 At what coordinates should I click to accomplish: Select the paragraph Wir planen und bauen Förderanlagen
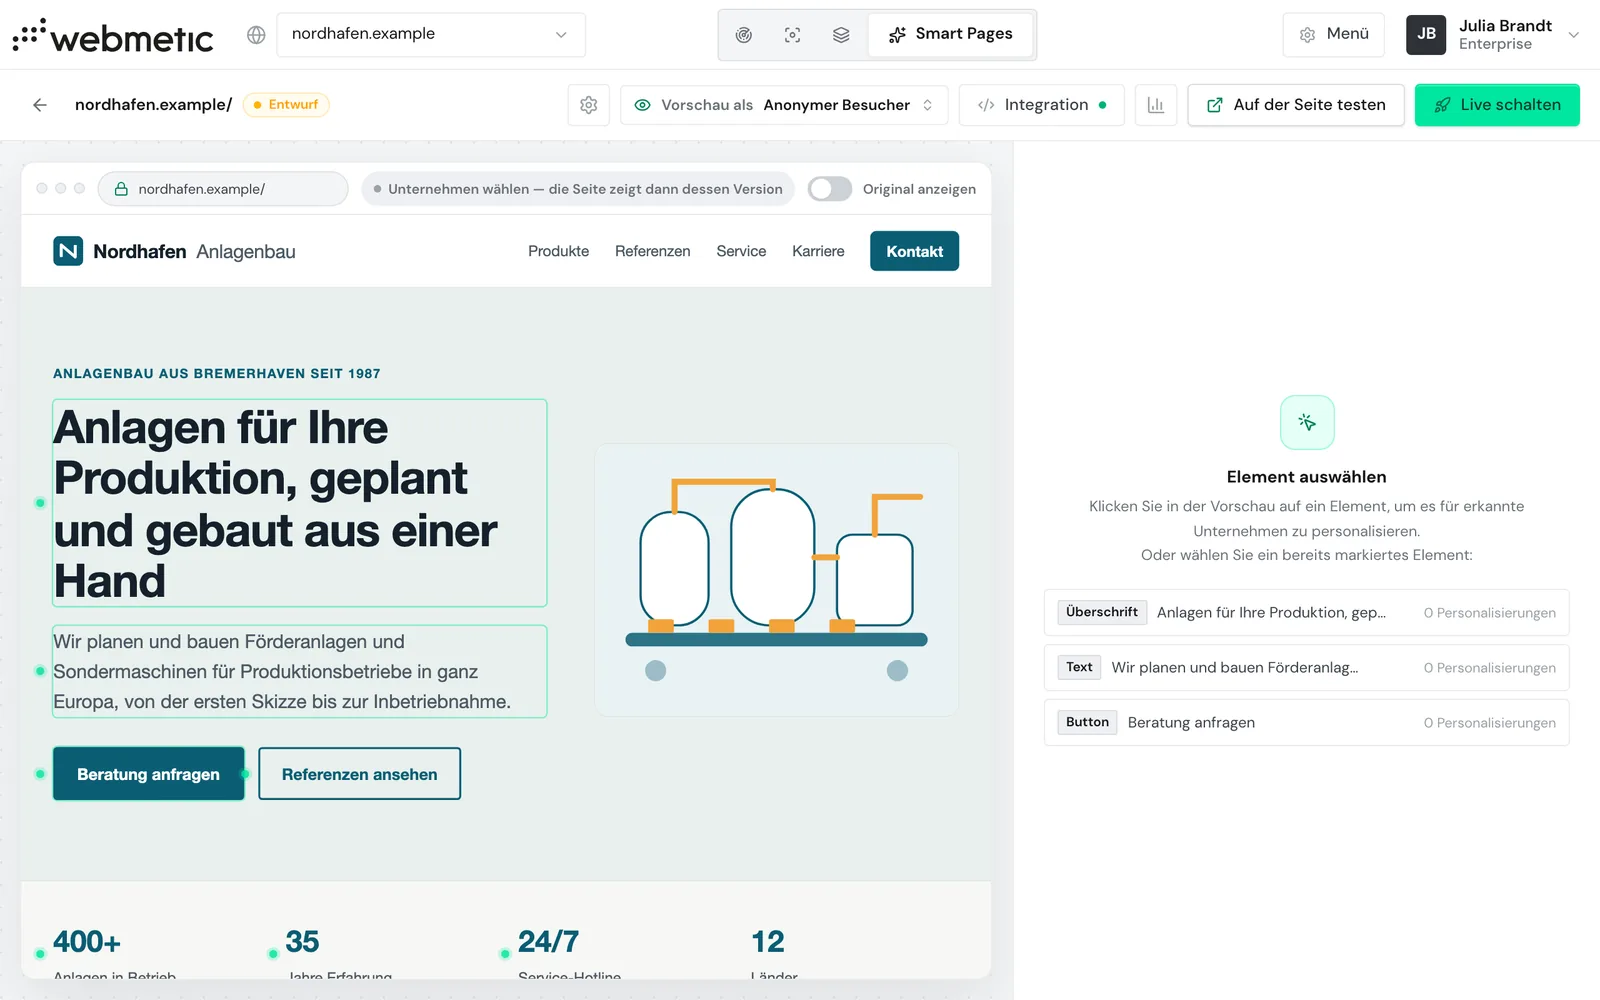(x=300, y=671)
